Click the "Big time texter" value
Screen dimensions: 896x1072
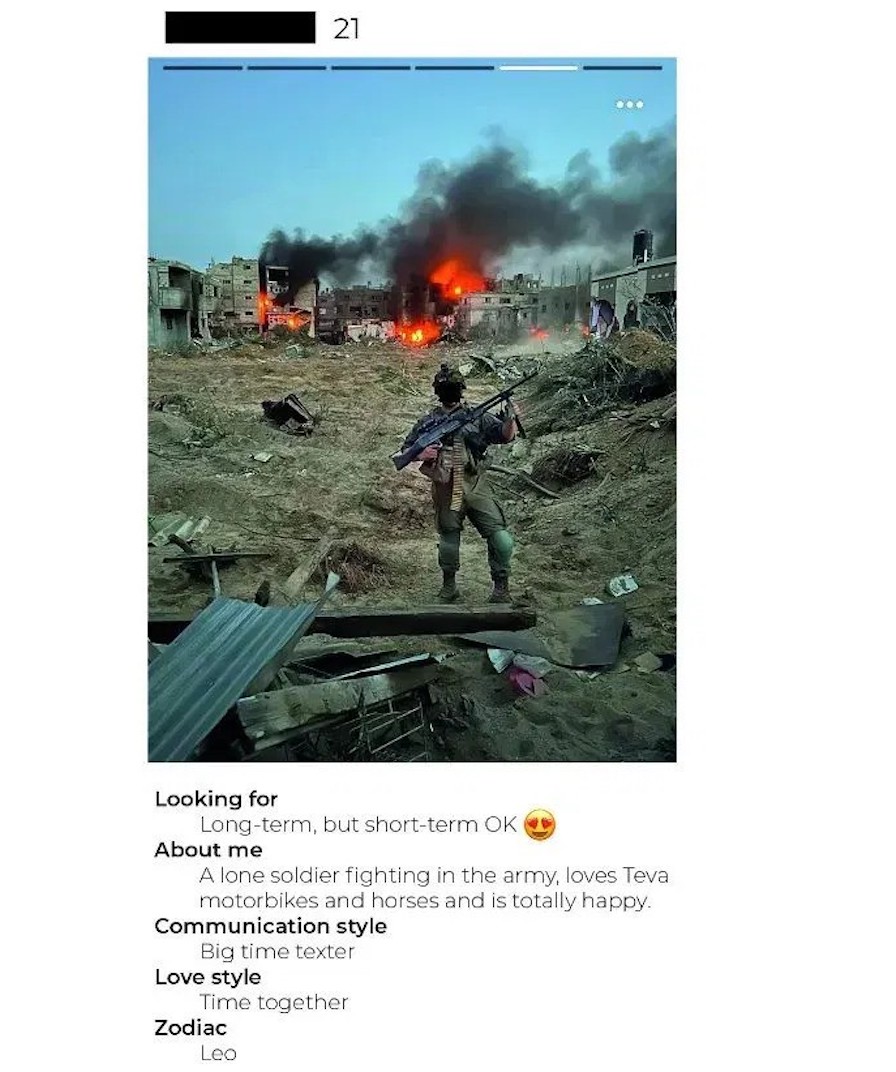coord(277,952)
